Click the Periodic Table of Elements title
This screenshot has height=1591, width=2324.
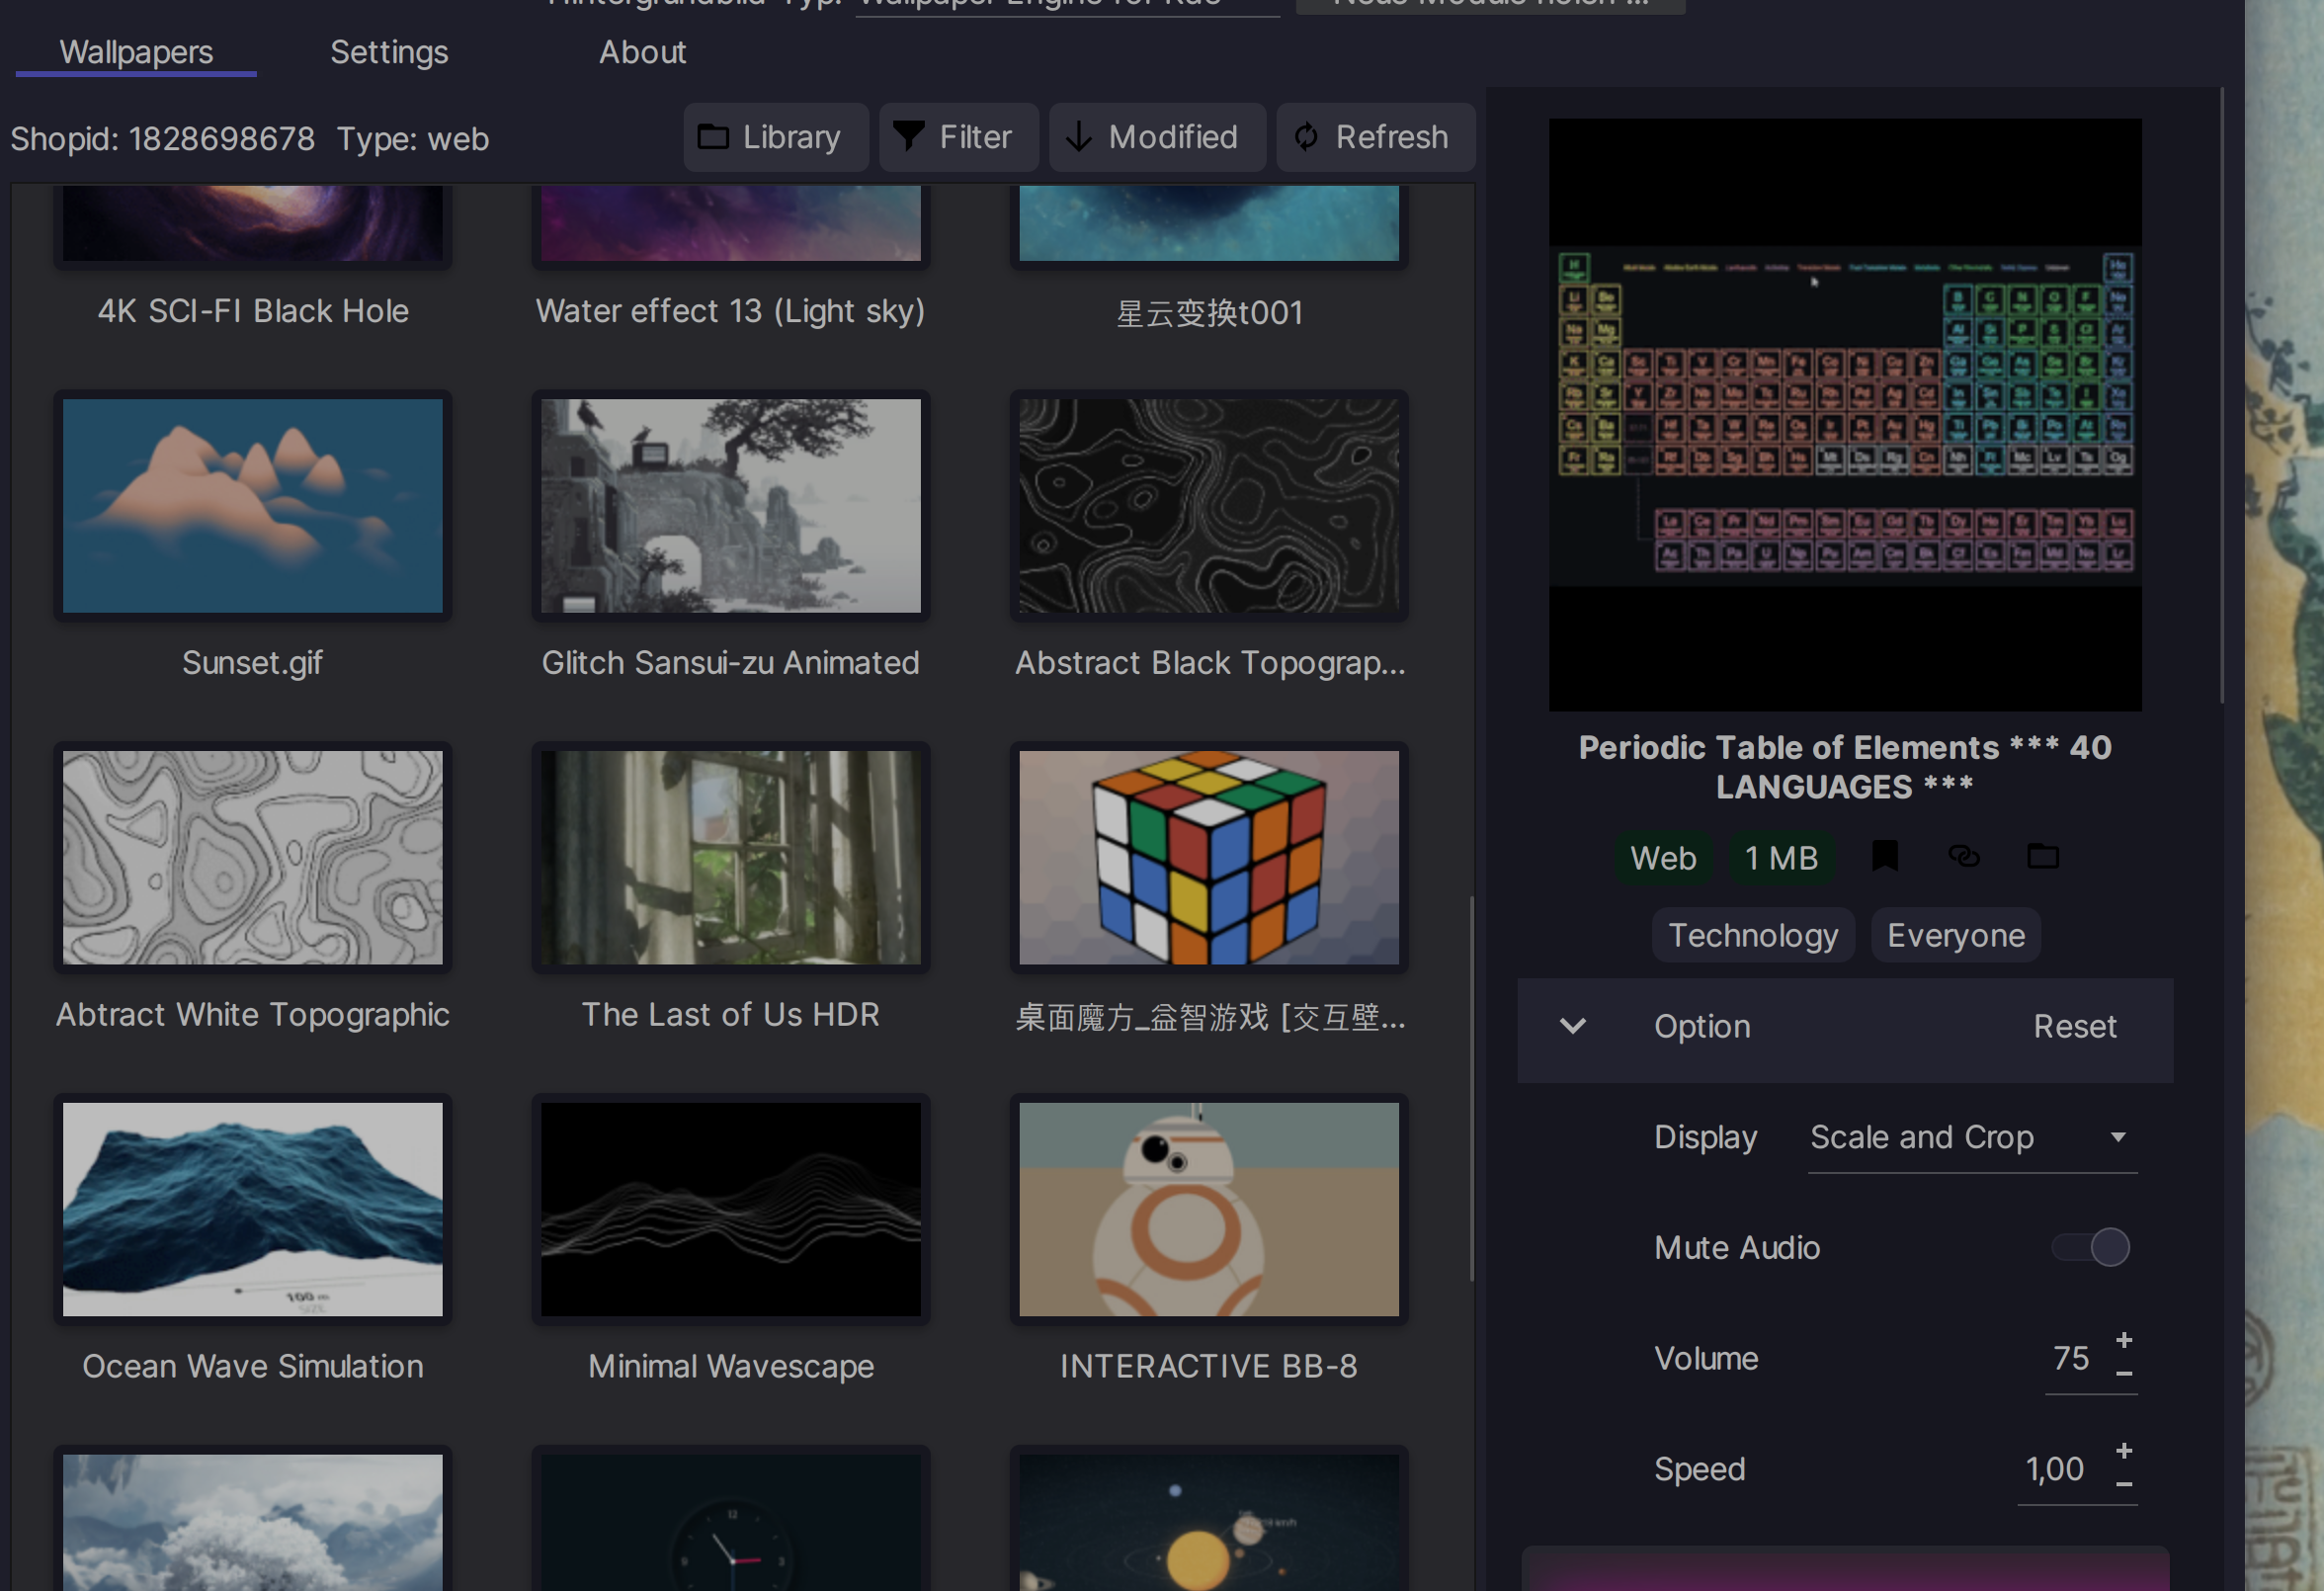click(1845, 767)
